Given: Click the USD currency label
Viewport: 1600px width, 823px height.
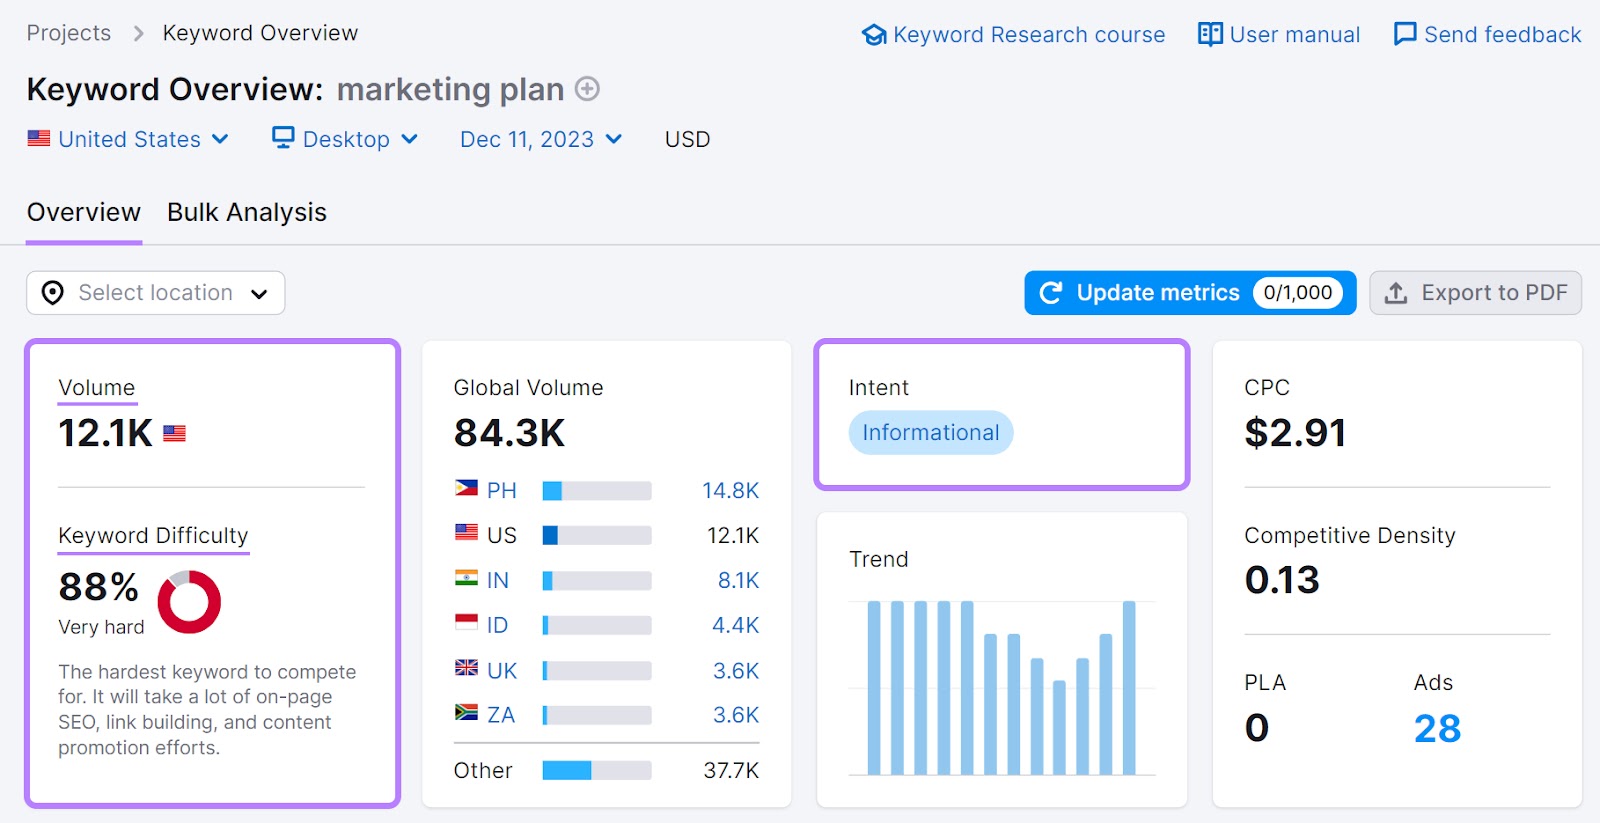Looking at the screenshot, I should [x=688, y=139].
